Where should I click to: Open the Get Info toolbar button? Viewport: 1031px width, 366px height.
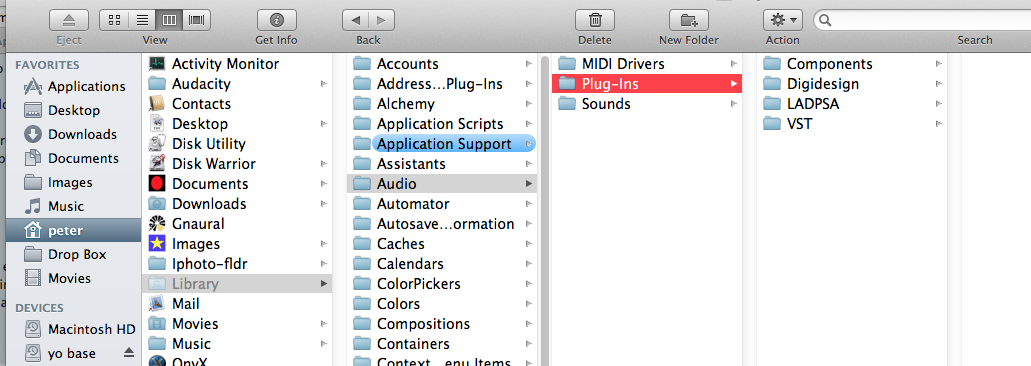click(x=276, y=20)
